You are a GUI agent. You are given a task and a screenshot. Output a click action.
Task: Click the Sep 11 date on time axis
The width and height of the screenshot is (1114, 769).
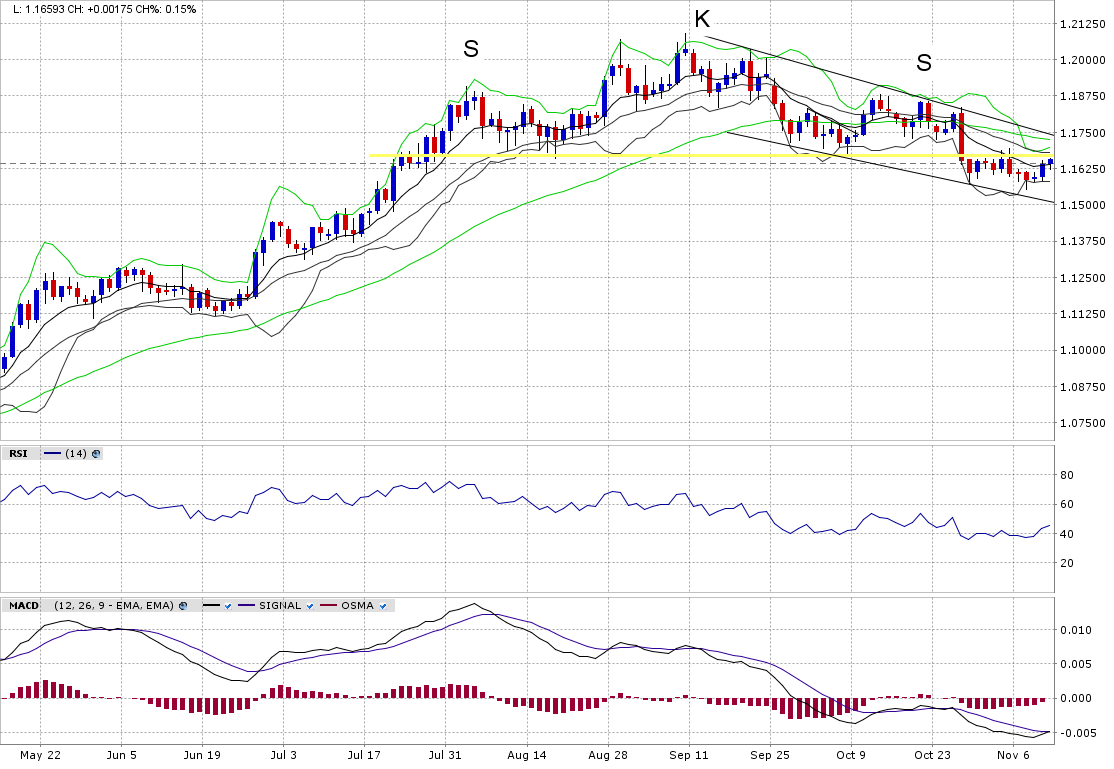[x=688, y=756]
